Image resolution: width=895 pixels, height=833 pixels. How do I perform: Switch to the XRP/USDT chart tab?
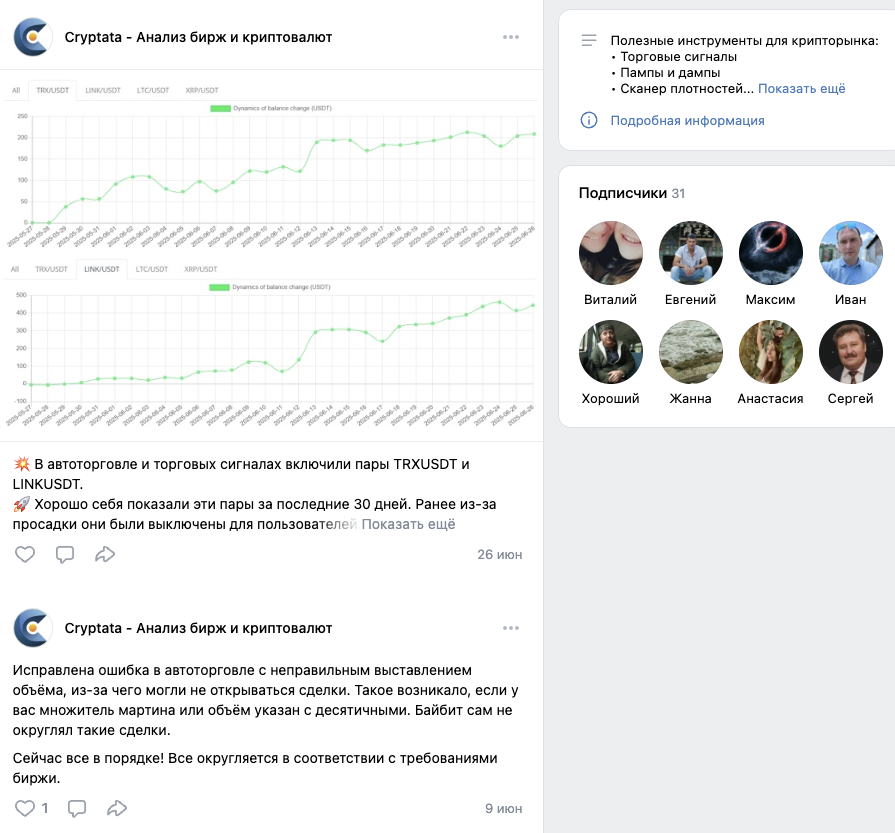click(x=204, y=89)
